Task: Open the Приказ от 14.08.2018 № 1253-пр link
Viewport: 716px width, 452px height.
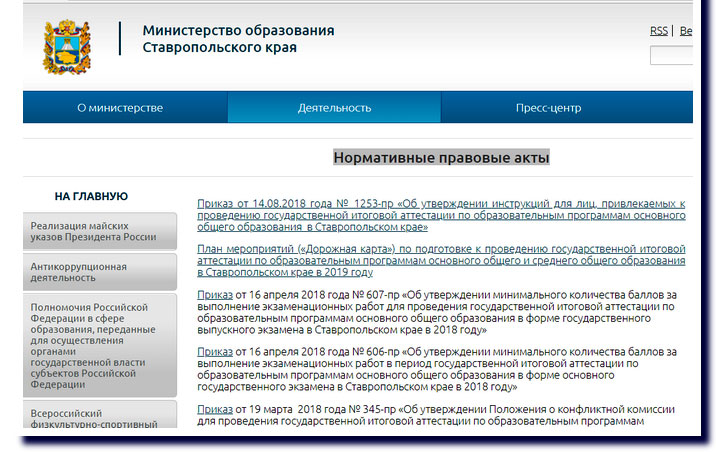Action: (440, 215)
